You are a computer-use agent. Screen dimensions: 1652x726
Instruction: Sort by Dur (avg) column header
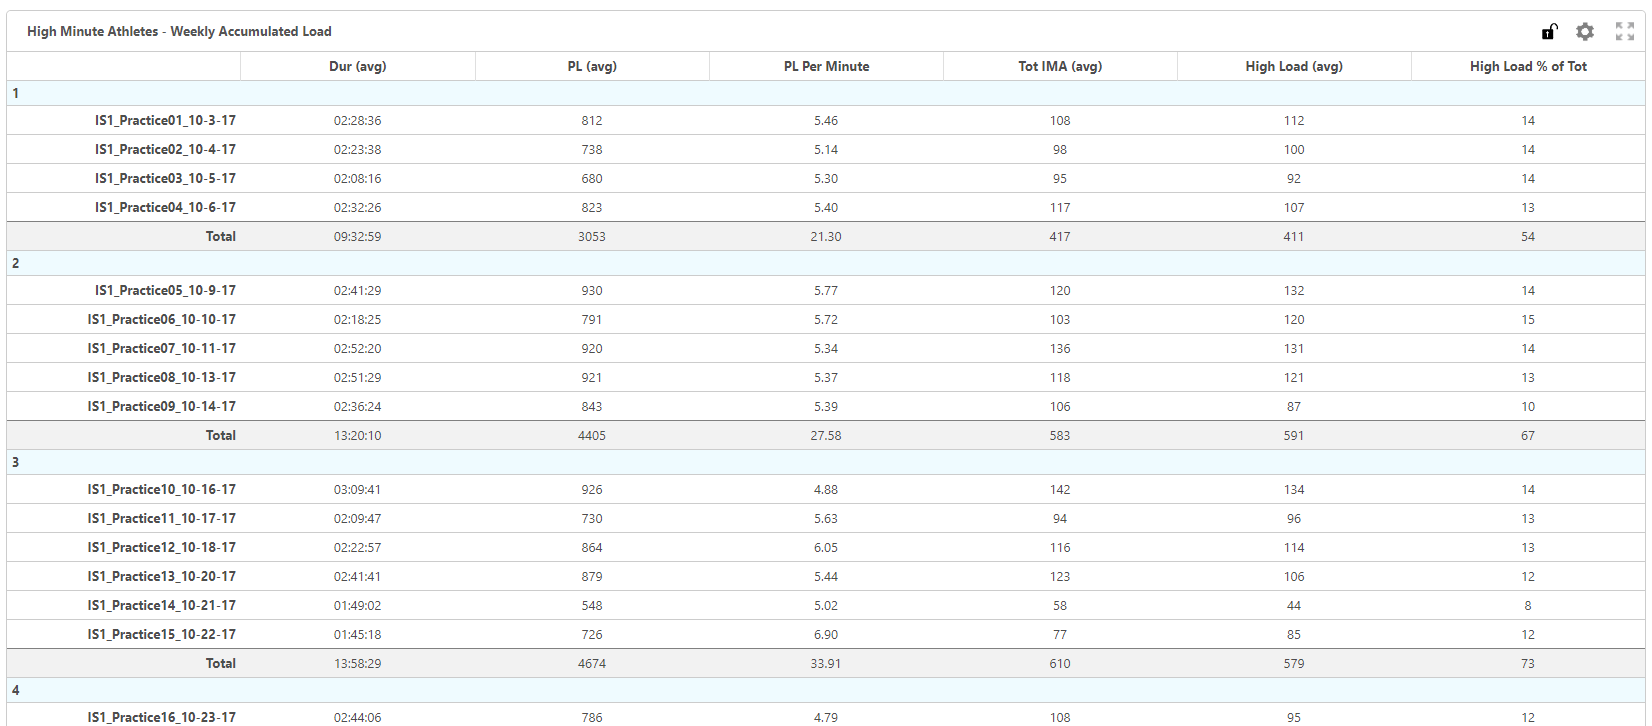point(357,66)
